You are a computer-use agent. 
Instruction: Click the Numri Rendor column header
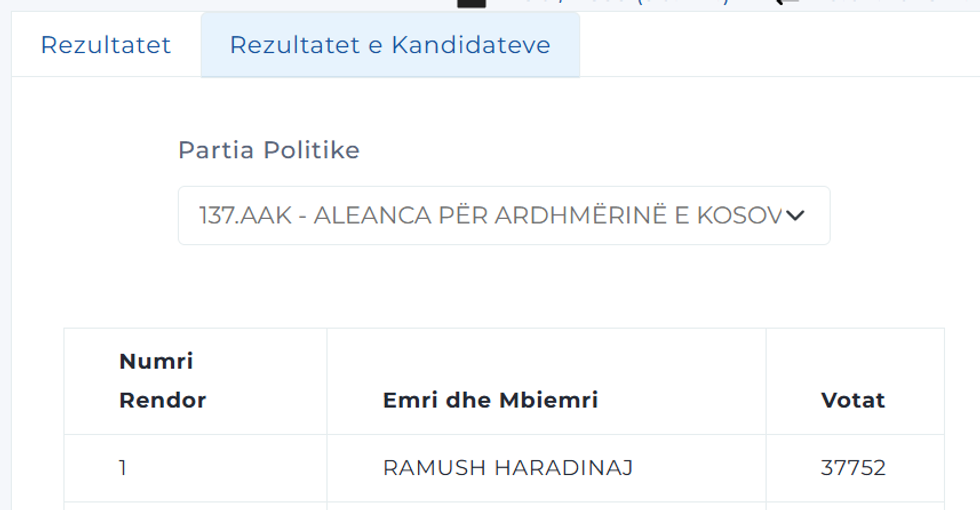(162, 381)
